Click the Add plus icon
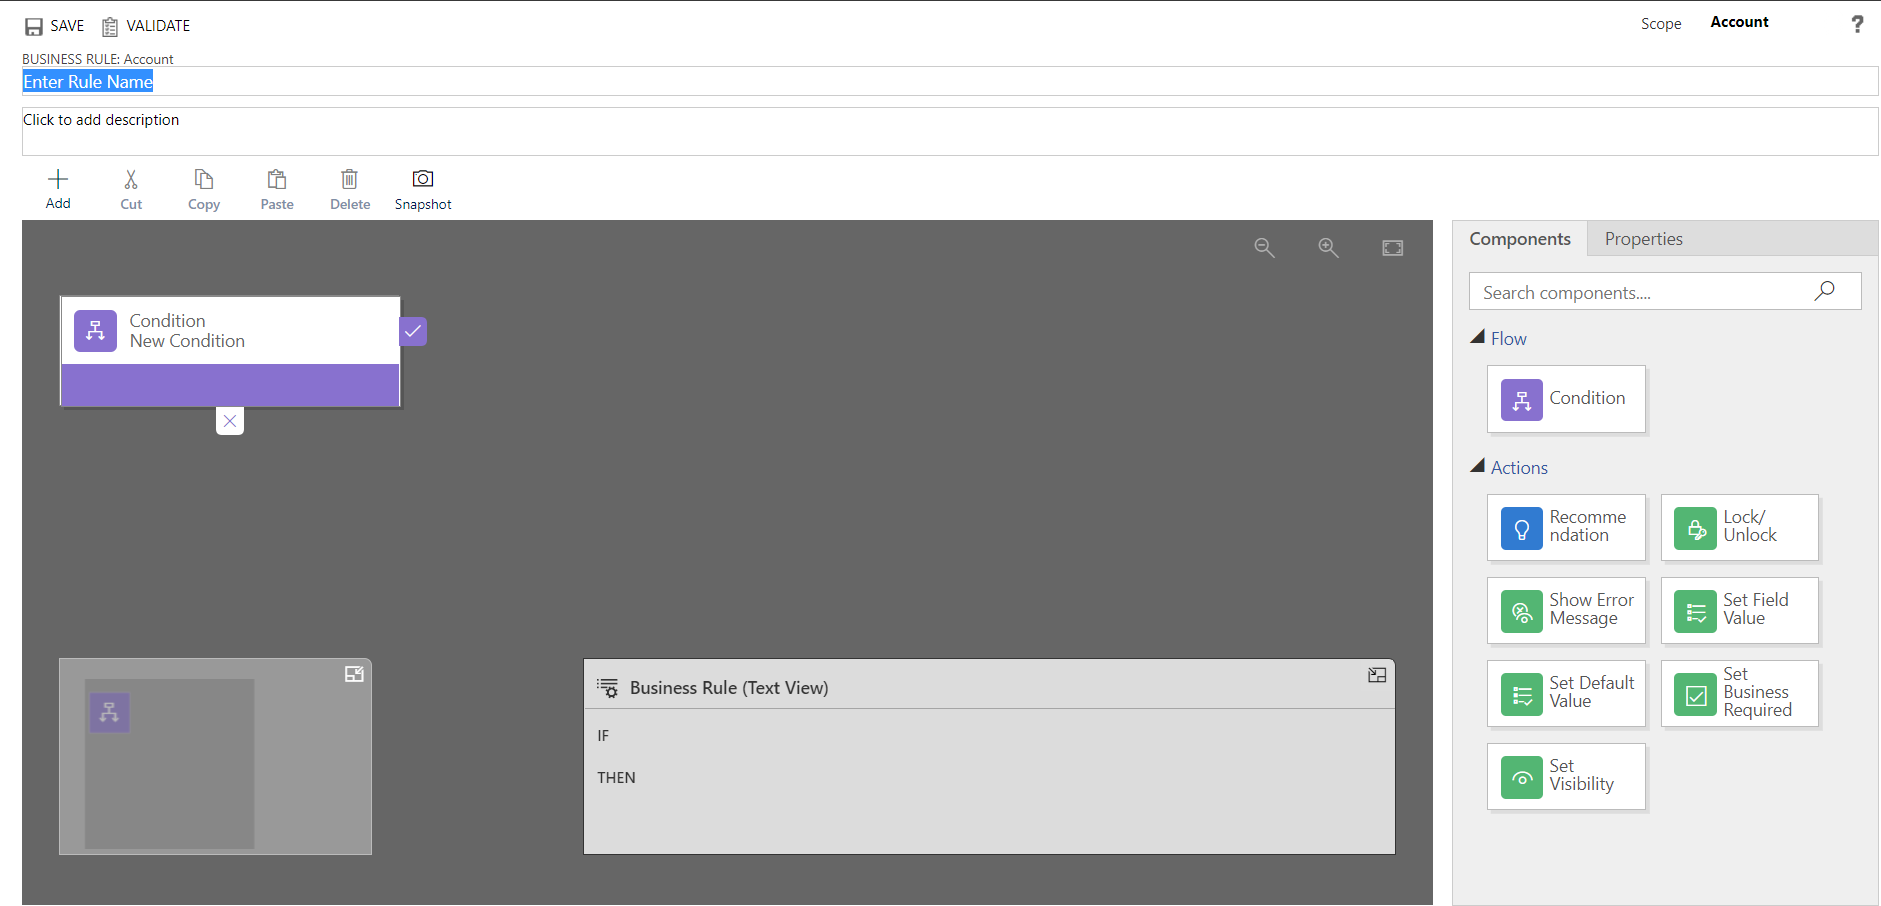Image resolution: width=1881 pixels, height=906 pixels. click(58, 179)
